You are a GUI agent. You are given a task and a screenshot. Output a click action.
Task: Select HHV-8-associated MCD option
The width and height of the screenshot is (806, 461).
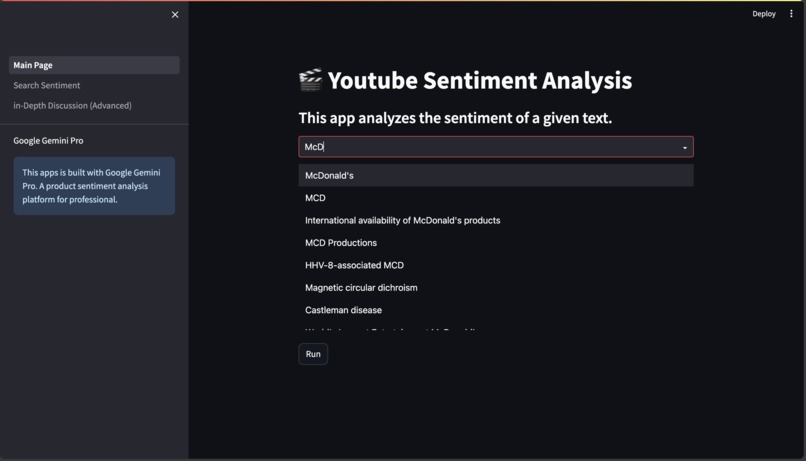click(x=496, y=265)
